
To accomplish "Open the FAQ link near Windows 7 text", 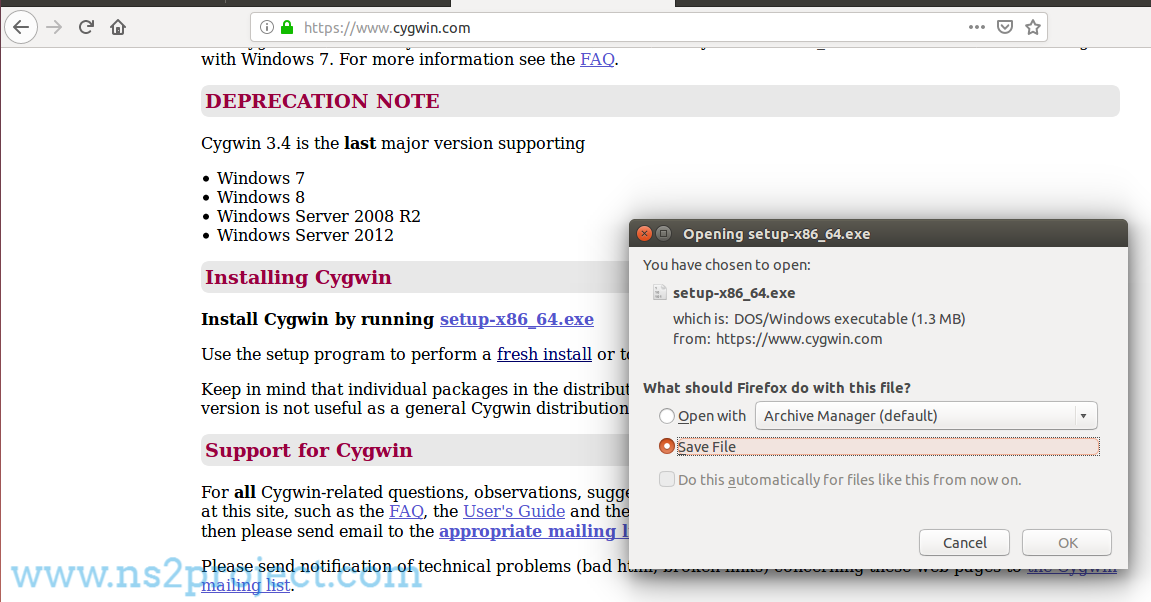I will coord(597,59).
